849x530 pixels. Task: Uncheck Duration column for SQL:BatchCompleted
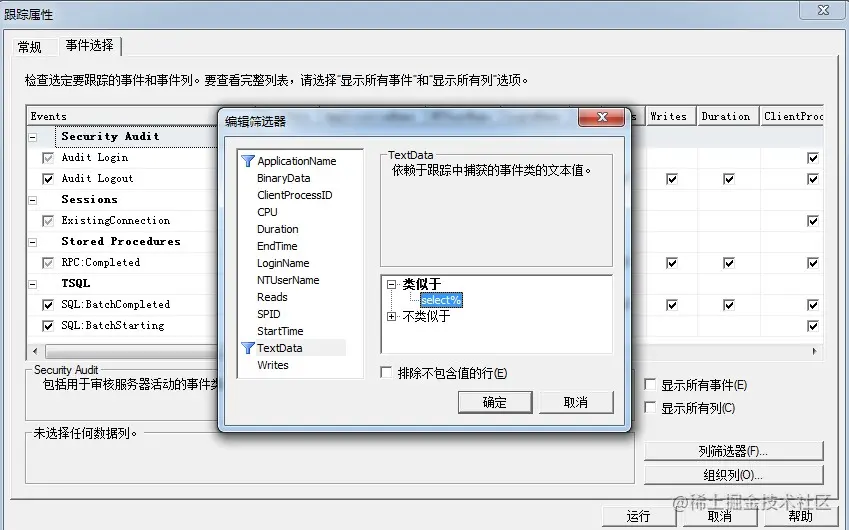coord(729,305)
